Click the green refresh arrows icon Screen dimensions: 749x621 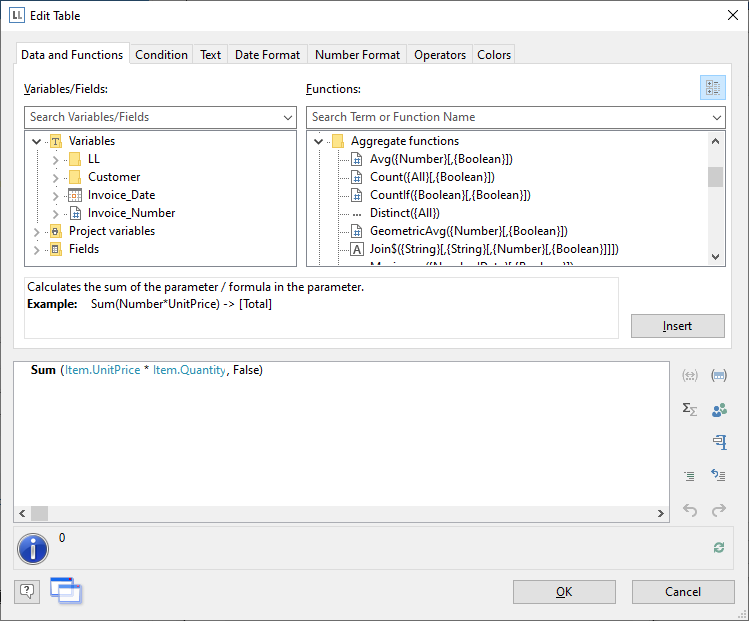pos(718,547)
